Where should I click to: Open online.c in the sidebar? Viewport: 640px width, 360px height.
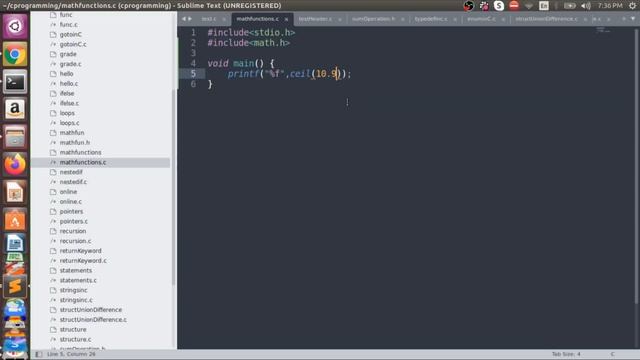(x=71, y=202)
